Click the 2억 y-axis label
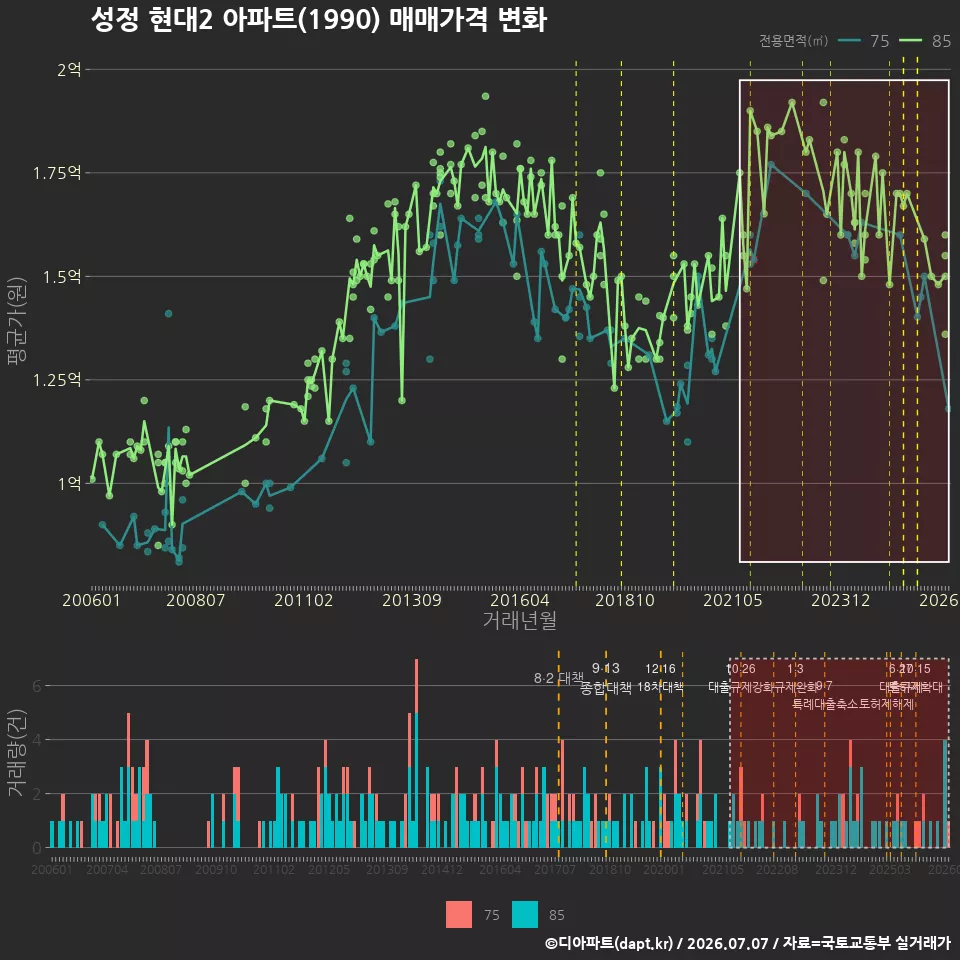The width and height of the screenshot is (960, 960). point(69,70)
